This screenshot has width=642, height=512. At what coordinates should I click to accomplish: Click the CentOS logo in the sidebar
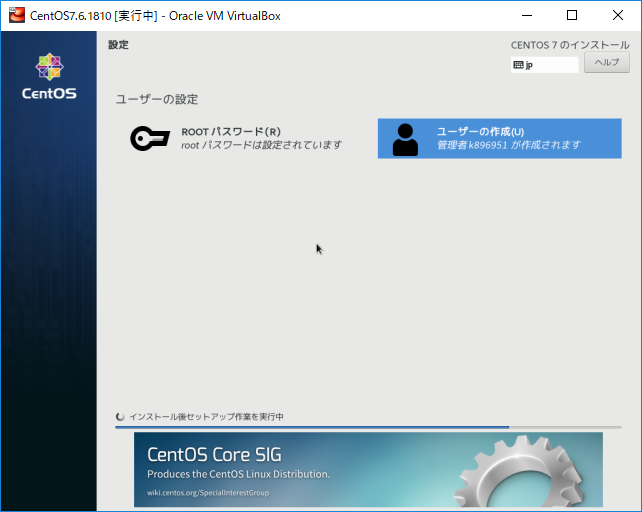pyautogui.click(x=49, y=77)
